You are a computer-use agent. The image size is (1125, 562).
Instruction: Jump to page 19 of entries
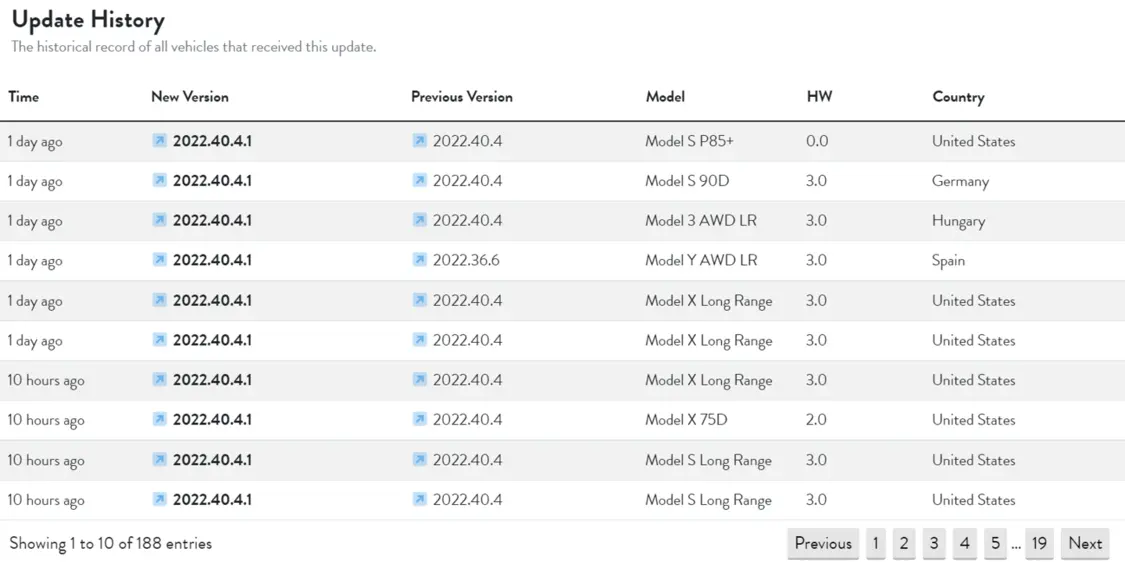[1039, 543]
